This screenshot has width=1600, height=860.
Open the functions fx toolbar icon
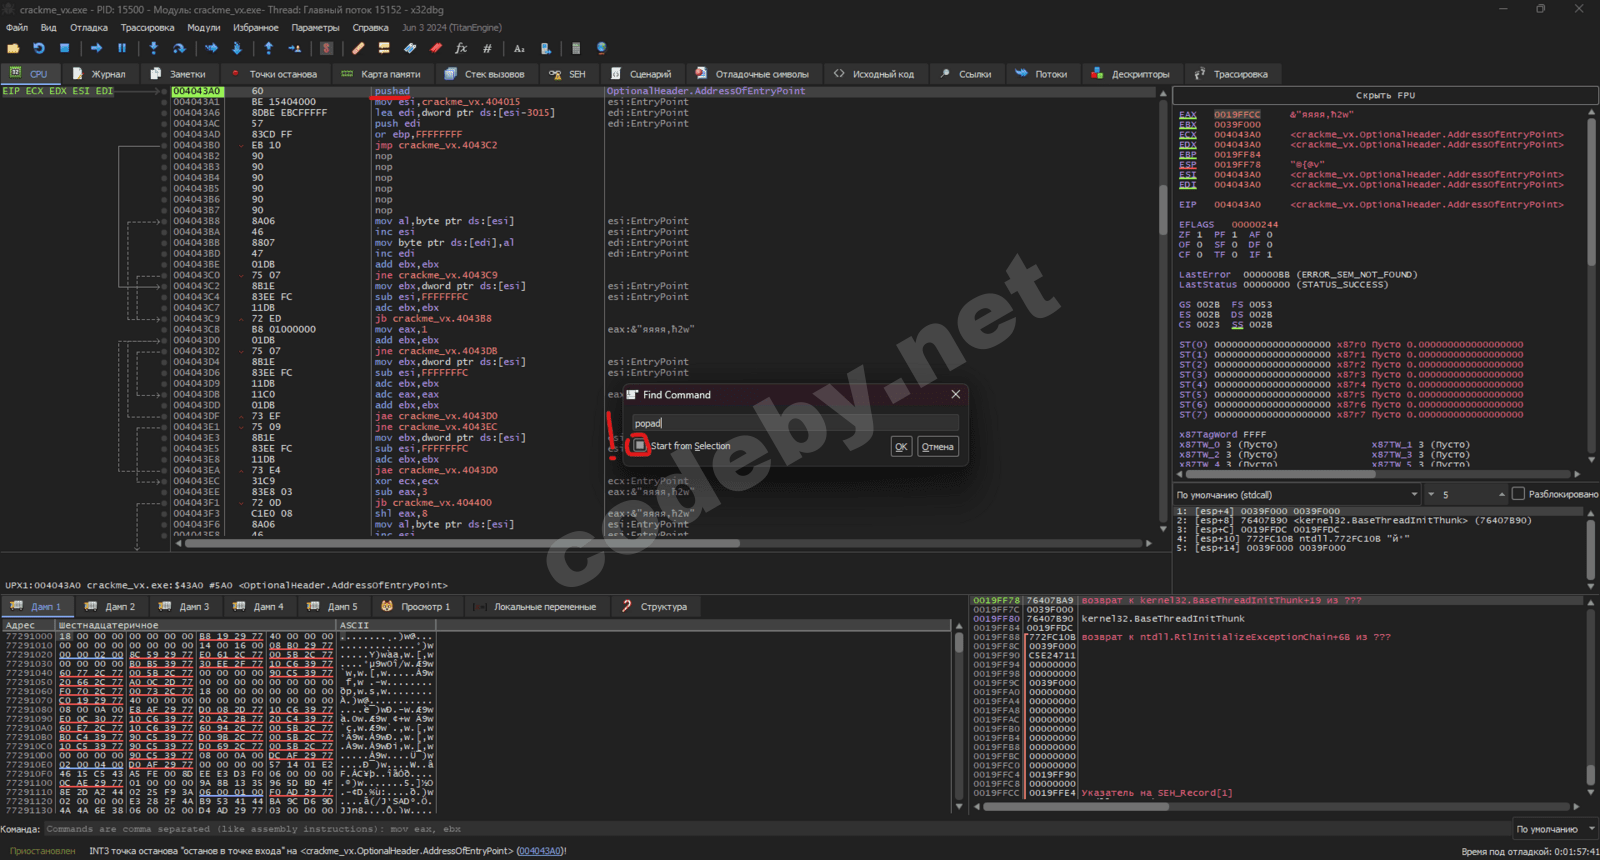(461, 48)
